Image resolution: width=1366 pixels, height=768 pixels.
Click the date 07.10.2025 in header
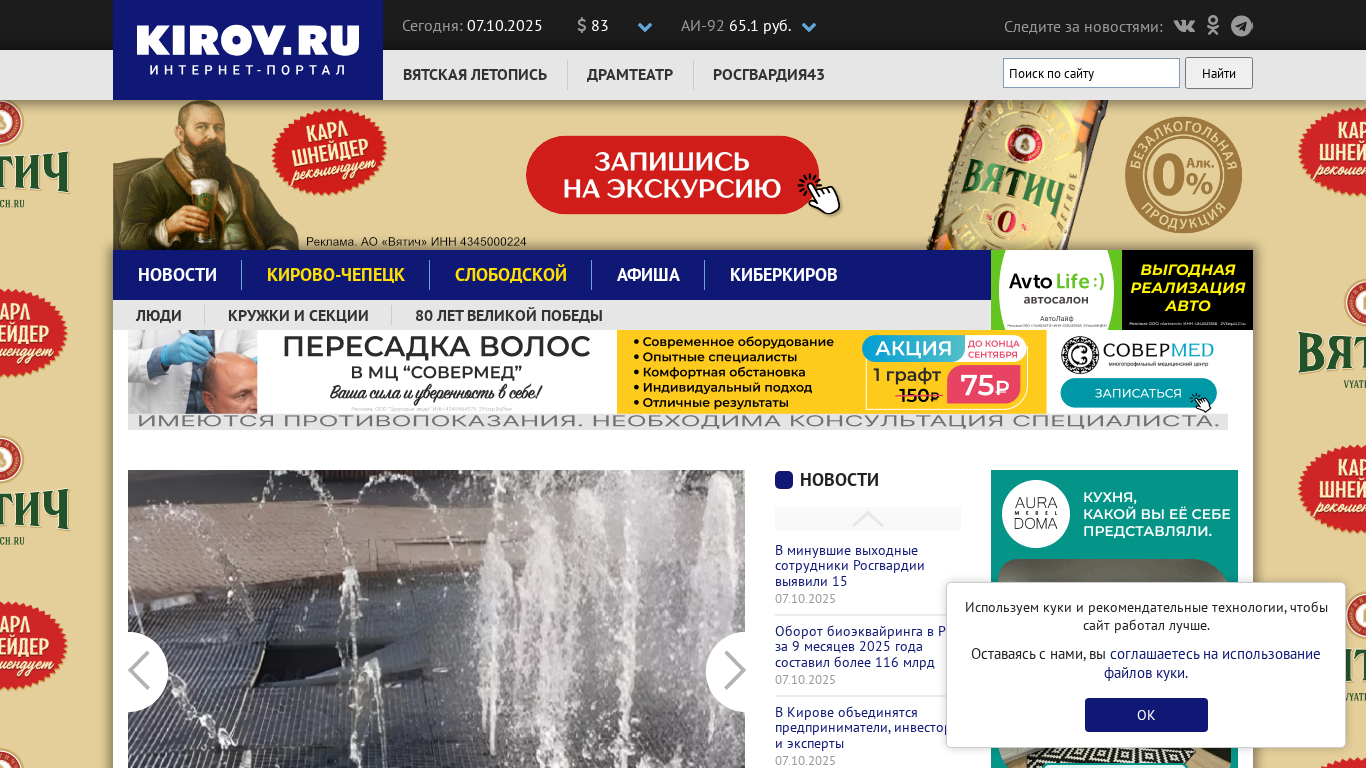(x=505, y=26)
